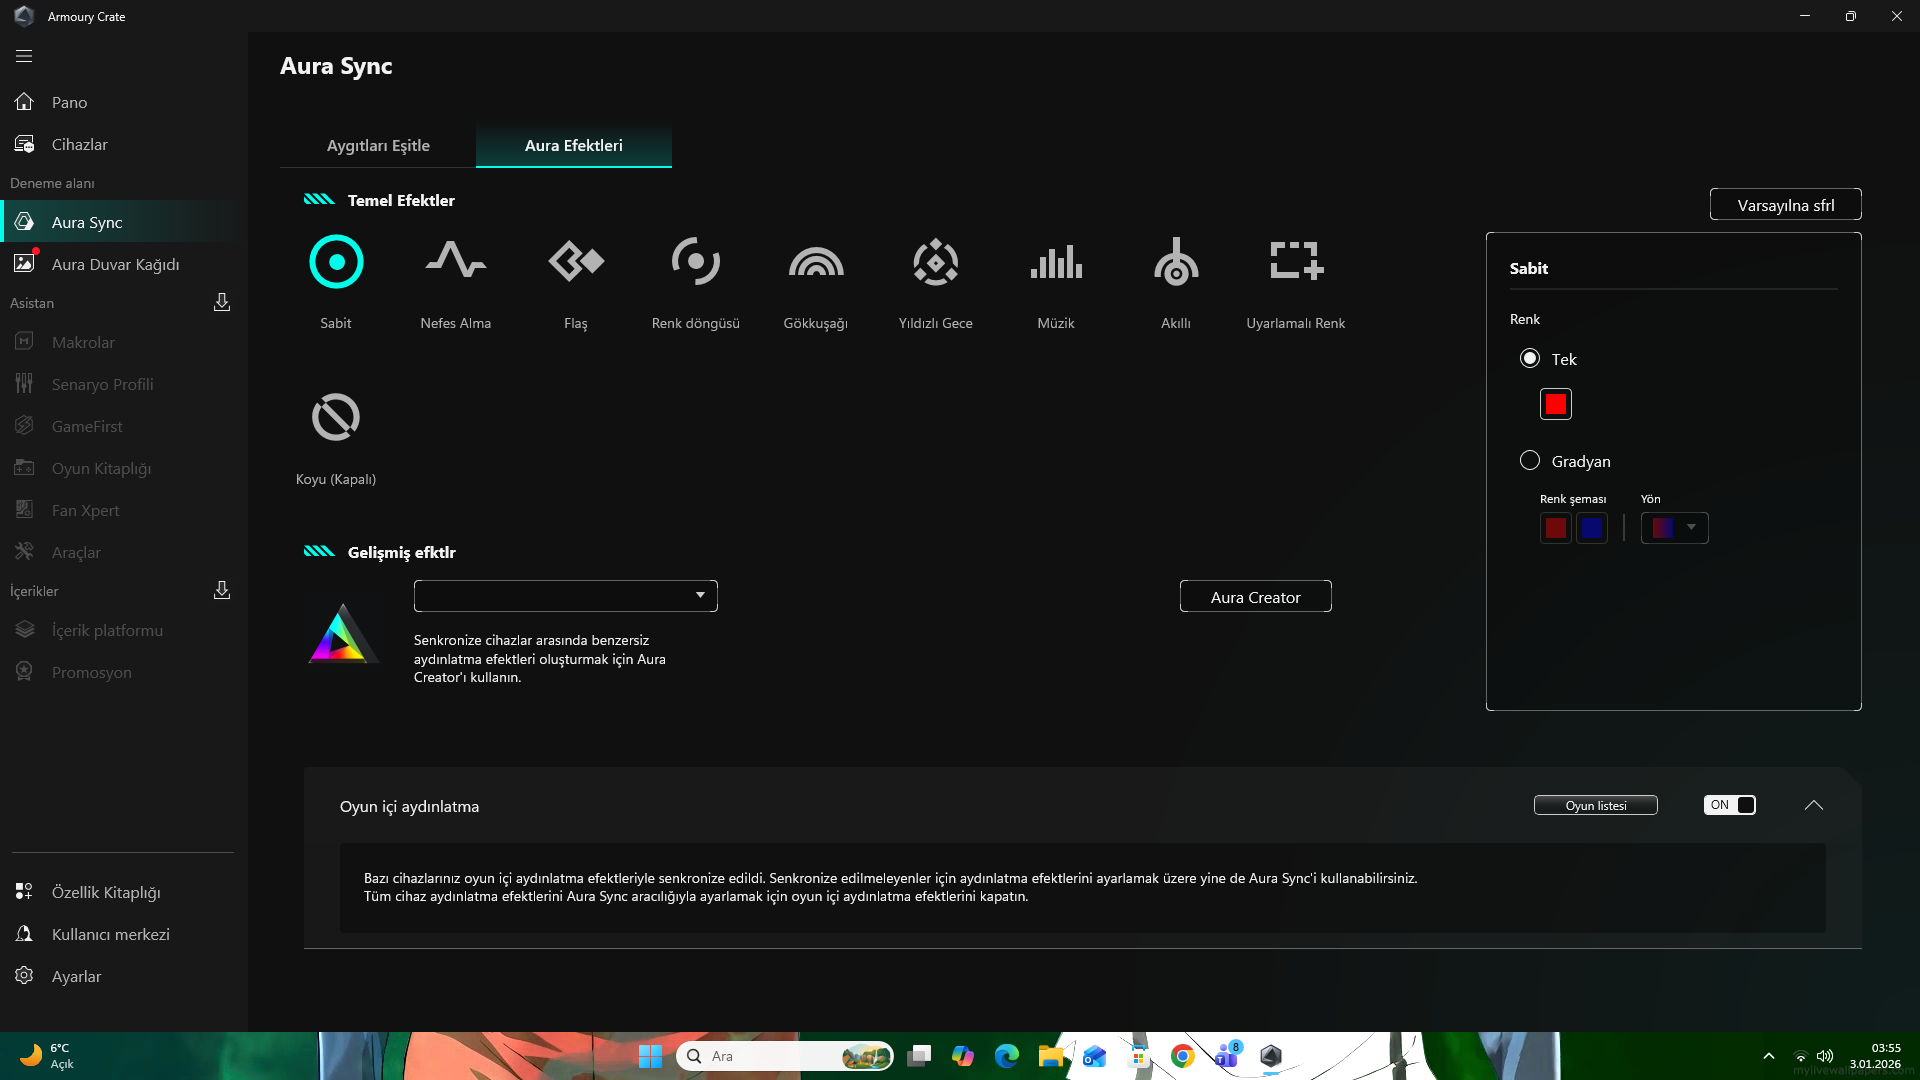Choose the Yıldızlı Gece effect
This screenshot has height=1080, width=1920.
(936, 262)
